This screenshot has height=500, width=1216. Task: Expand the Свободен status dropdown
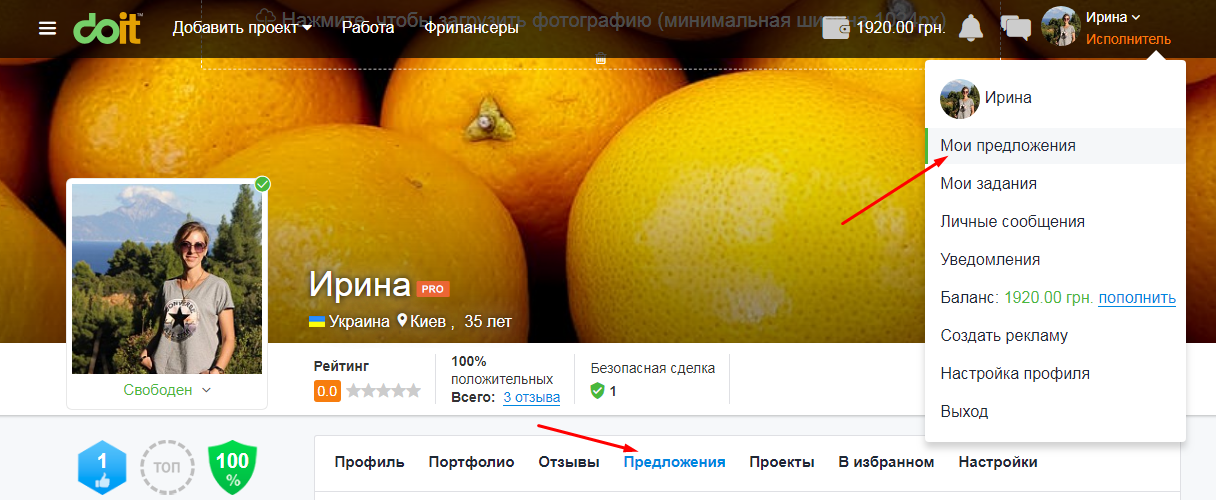[167, 390]
